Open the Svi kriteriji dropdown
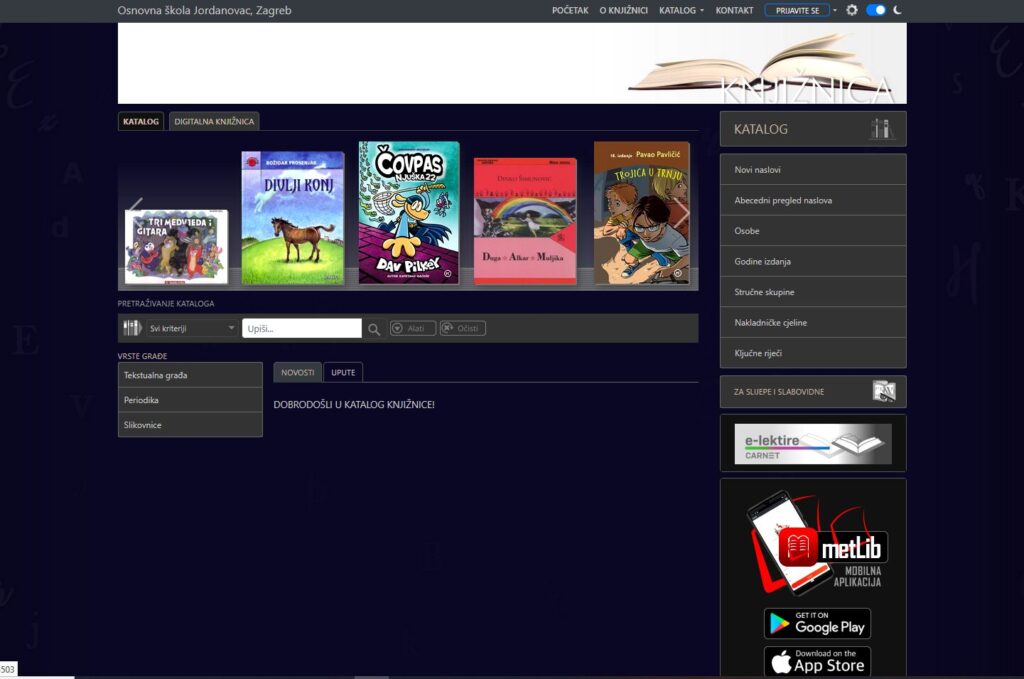The width and height of the screenshot is (1024, 679). coord(192,328)
